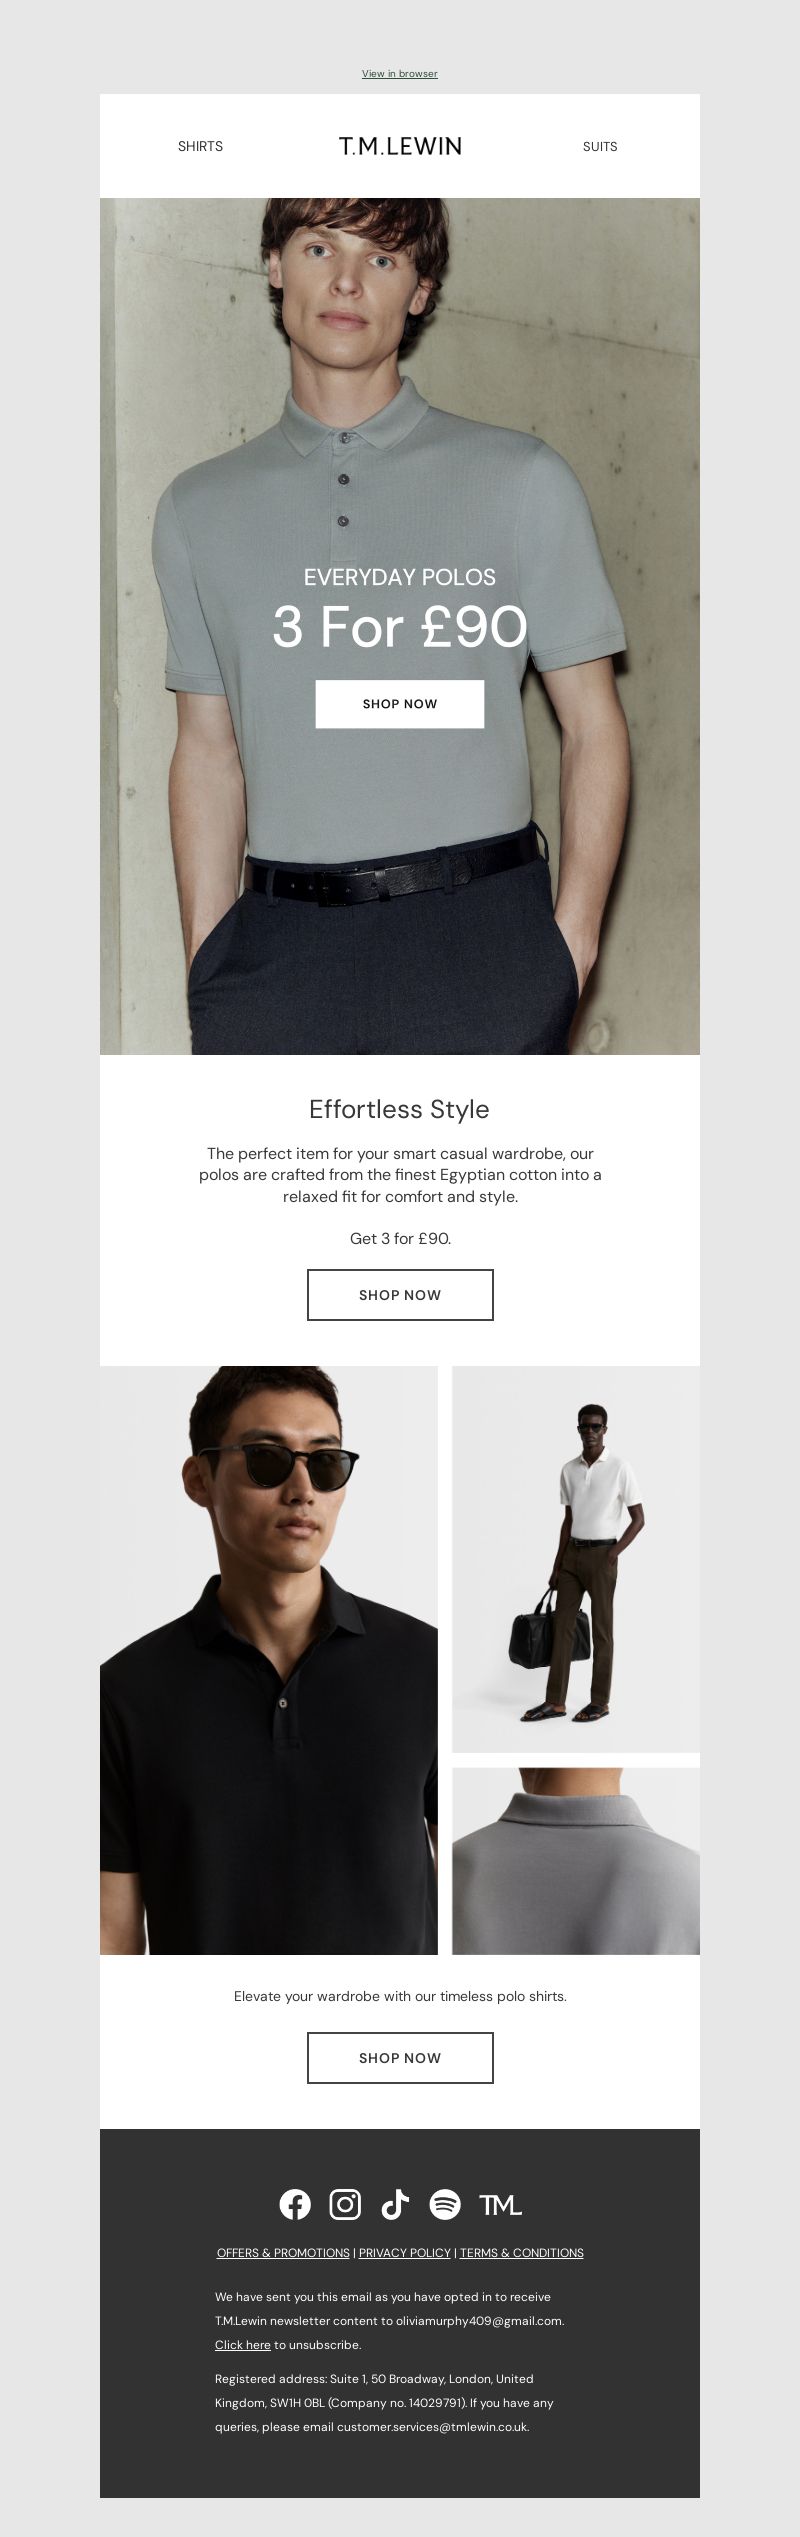Open the TikTok icon in footer
Image resolution: width=800 pixels, height=2537 pixels.
(395, 2204)
